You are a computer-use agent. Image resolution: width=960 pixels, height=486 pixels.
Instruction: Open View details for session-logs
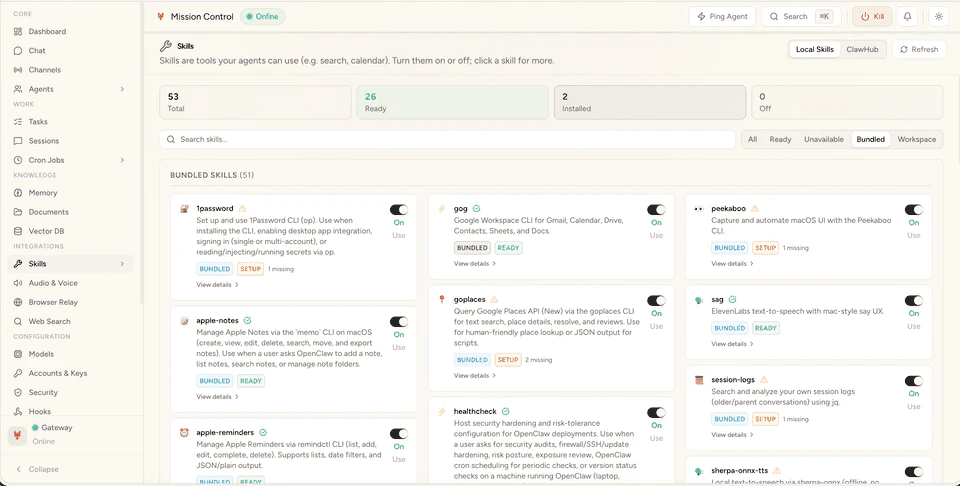pyautogui.click(x=732, y=435)
